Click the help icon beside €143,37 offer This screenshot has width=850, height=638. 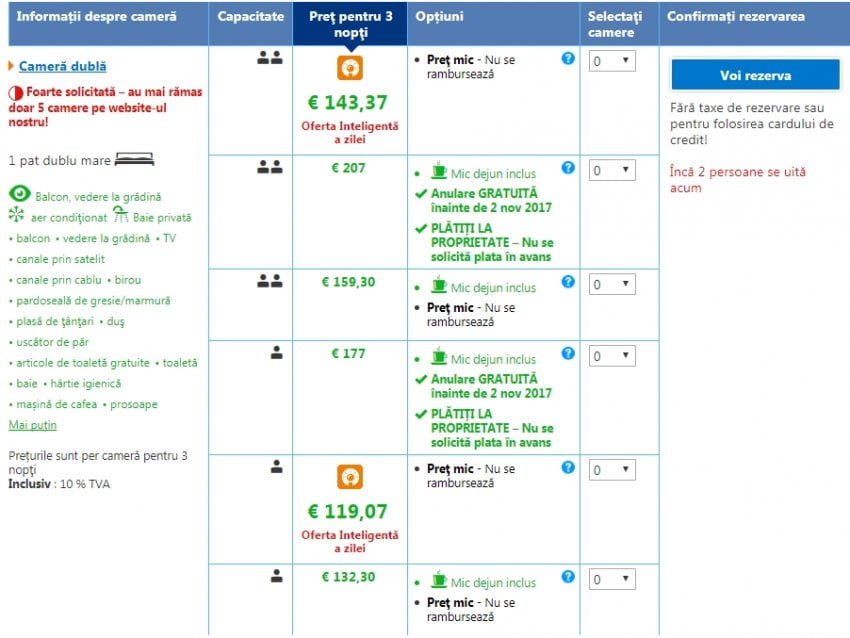coord(568,59)
